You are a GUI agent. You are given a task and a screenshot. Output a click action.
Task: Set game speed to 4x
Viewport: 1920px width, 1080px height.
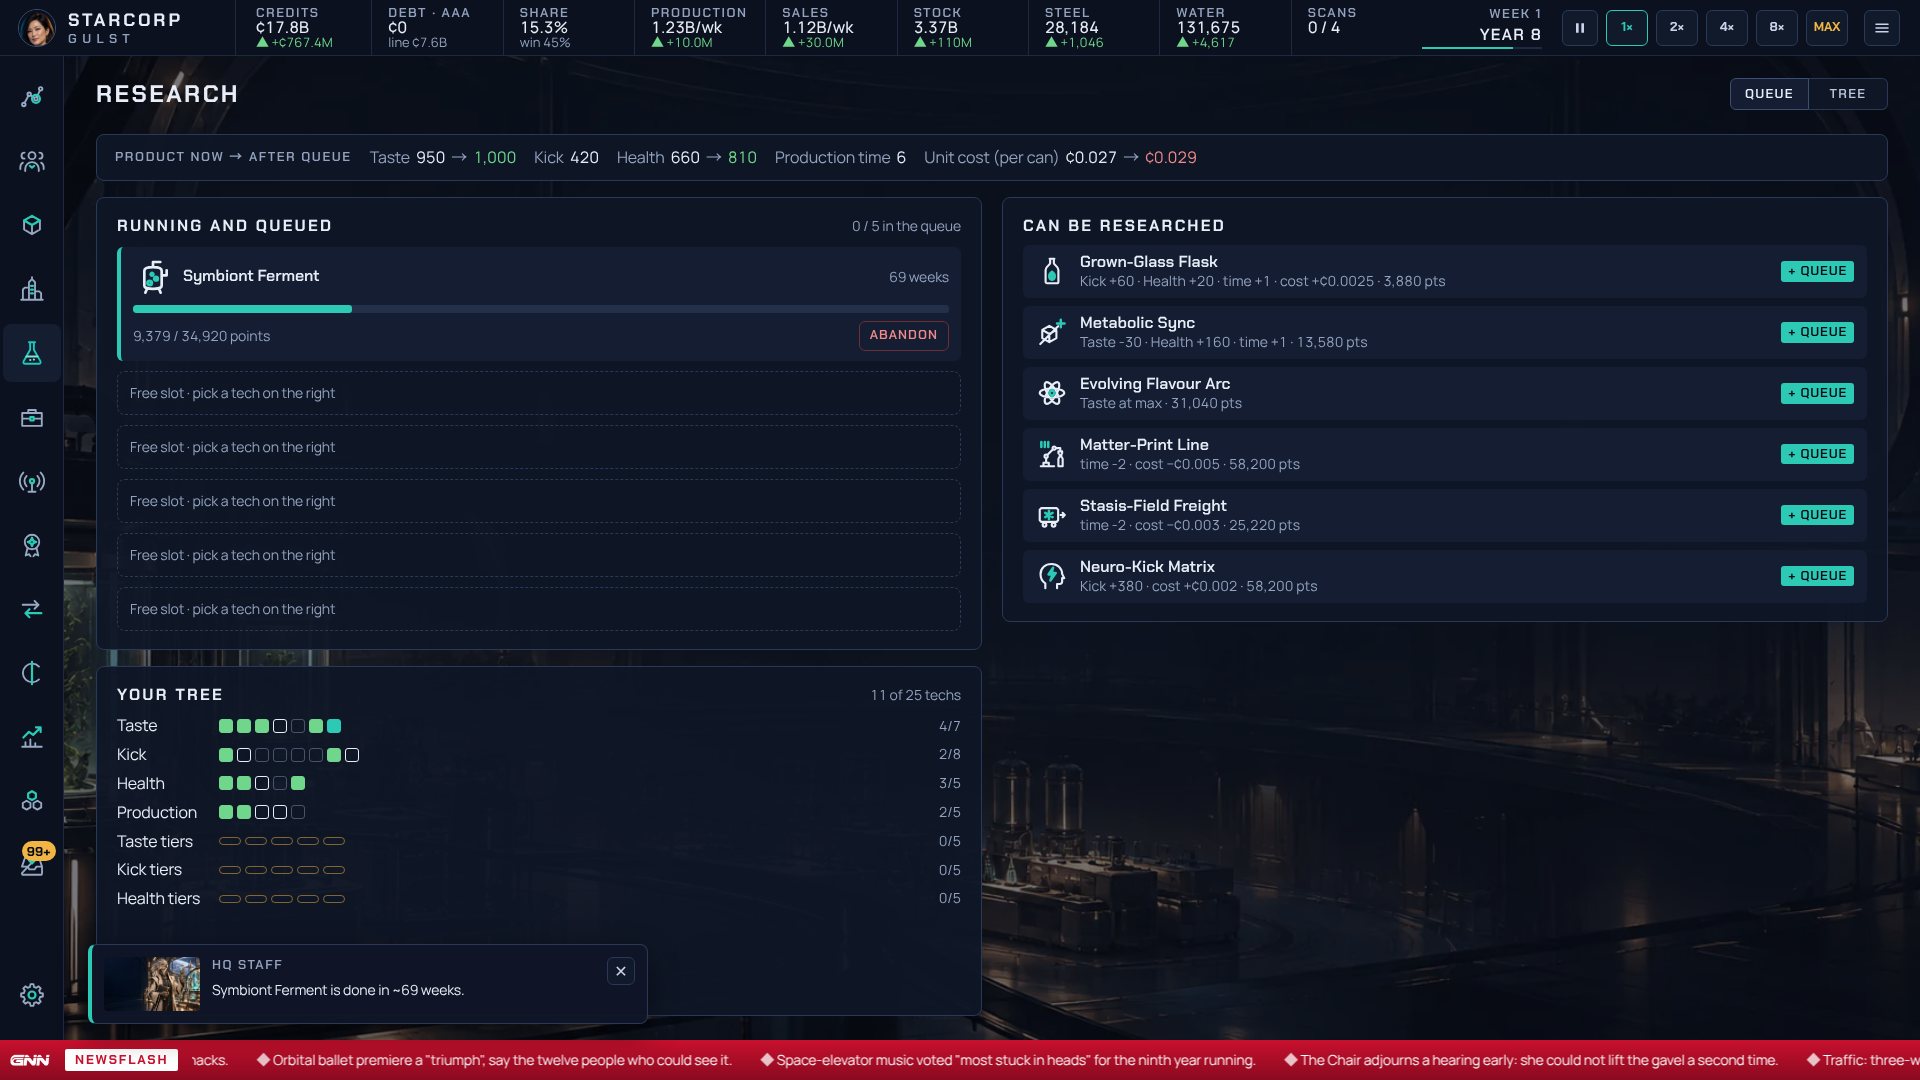1727,28
